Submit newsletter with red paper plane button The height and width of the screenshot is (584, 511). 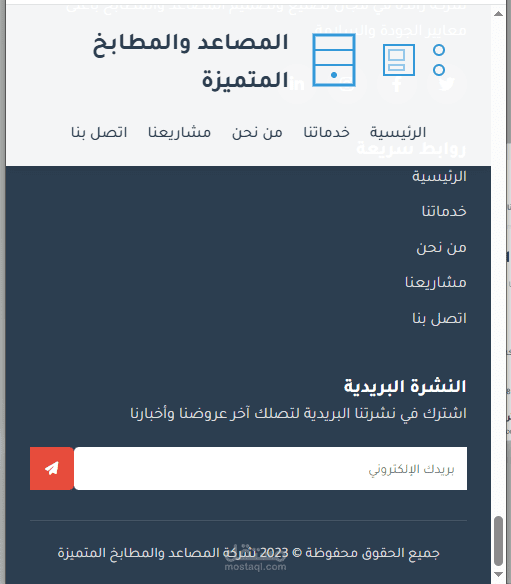52,468
